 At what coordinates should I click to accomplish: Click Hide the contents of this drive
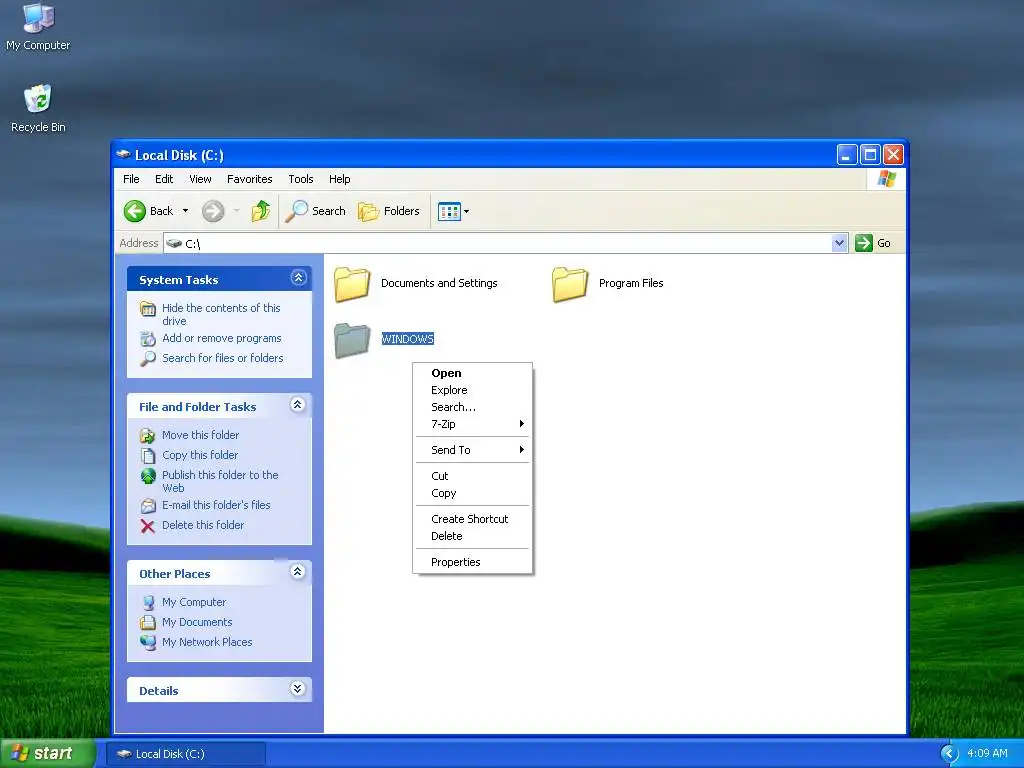pos(221,314)
